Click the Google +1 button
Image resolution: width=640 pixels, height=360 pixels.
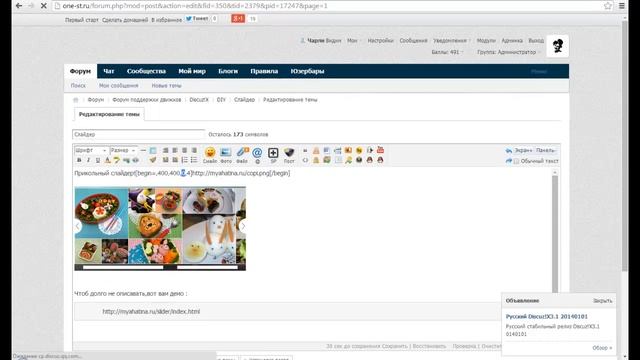click(238, 18)
